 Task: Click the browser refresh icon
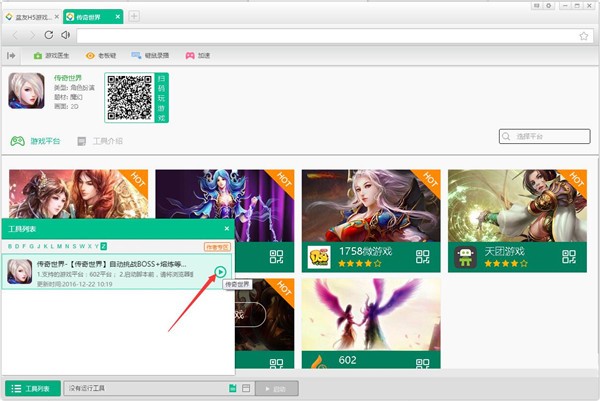[48, 35]
